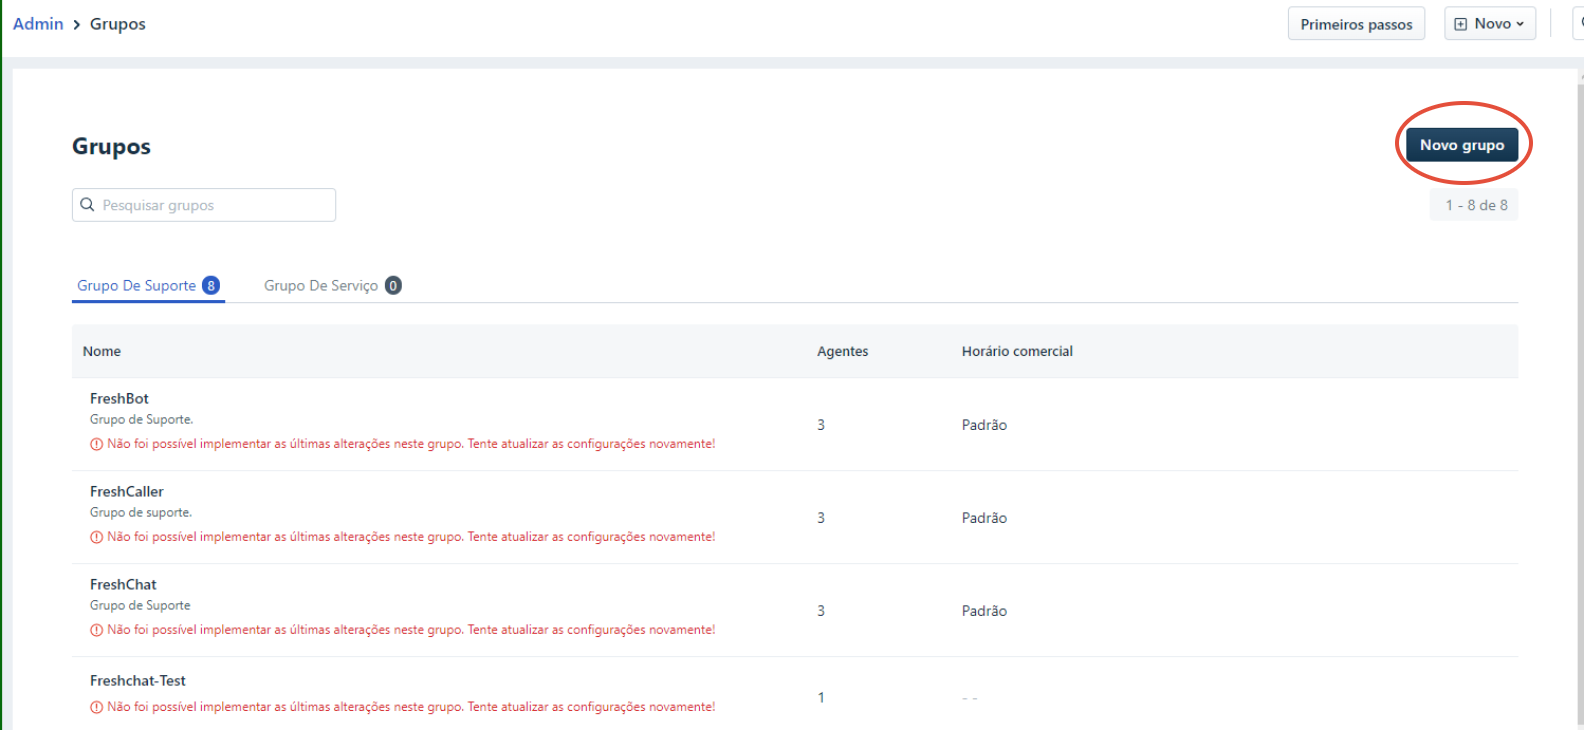The image size is (1584, 730).
Task: Click the search magnifier icon
Action: tap(87, 205)
